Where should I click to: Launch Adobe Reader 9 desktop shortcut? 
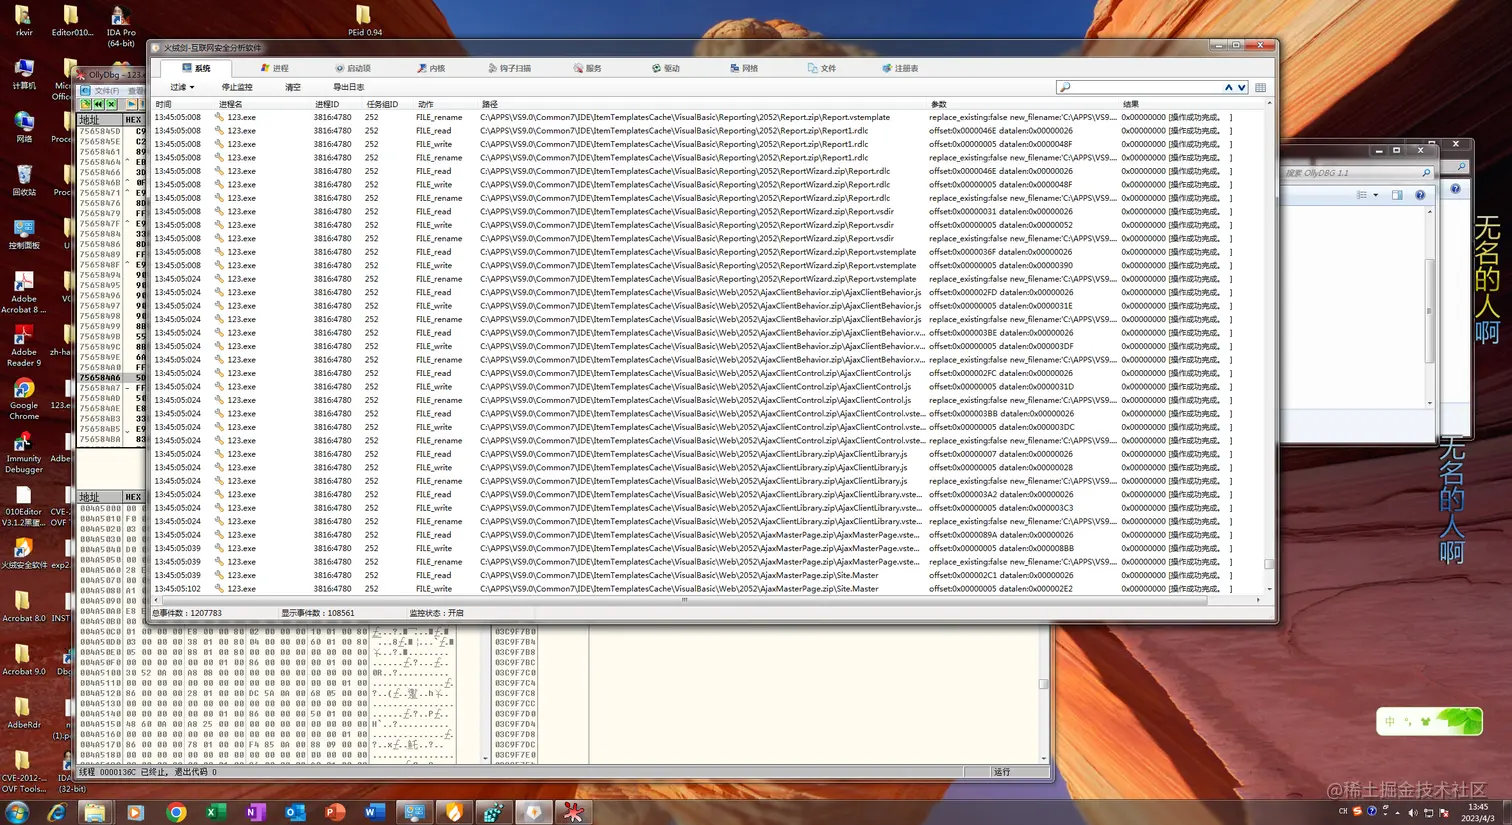click(x=24, y=345)
